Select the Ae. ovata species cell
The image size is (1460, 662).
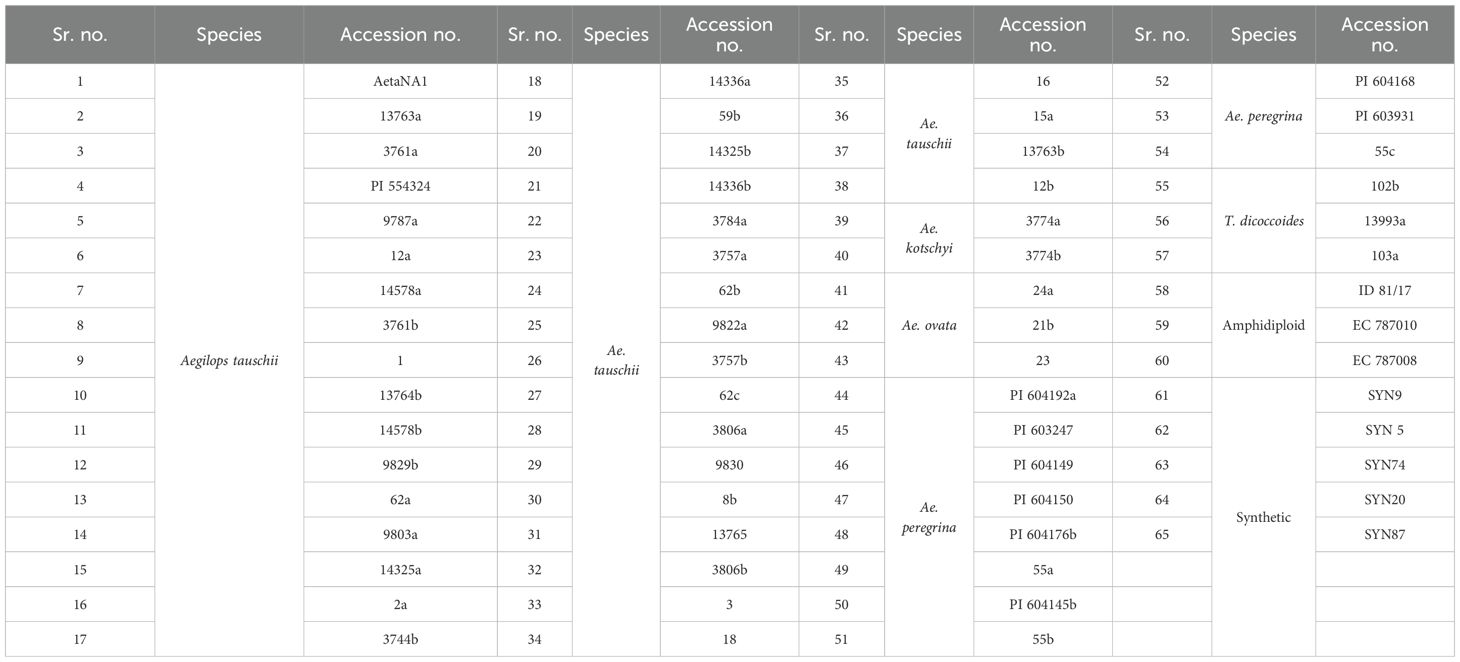point(928,325)
